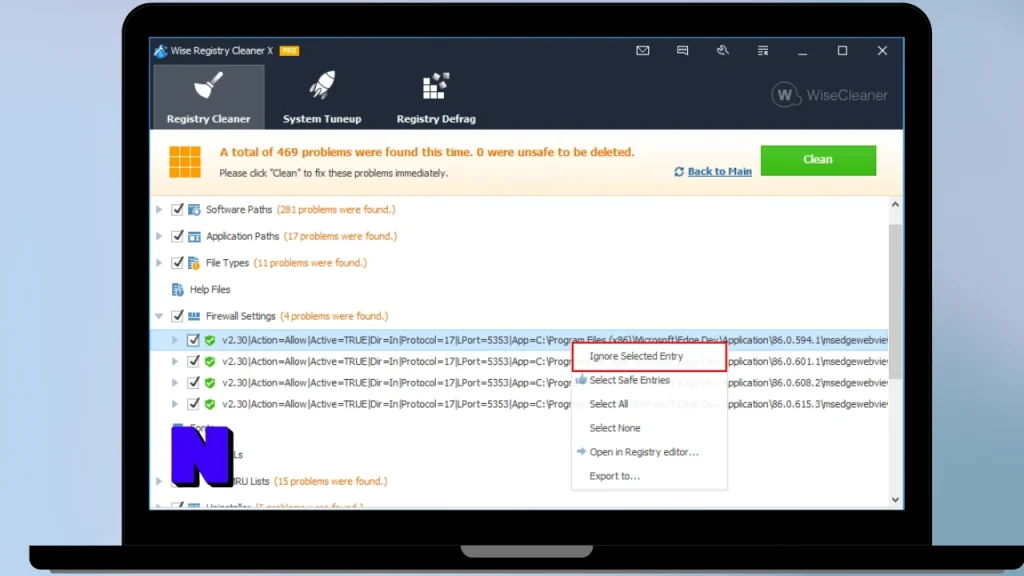The height and width of the screenshot is (576, 1024).
Task: Uncheck the 86.0.615.3 firewall entry checkbox
Action: [x=193, y=404]
